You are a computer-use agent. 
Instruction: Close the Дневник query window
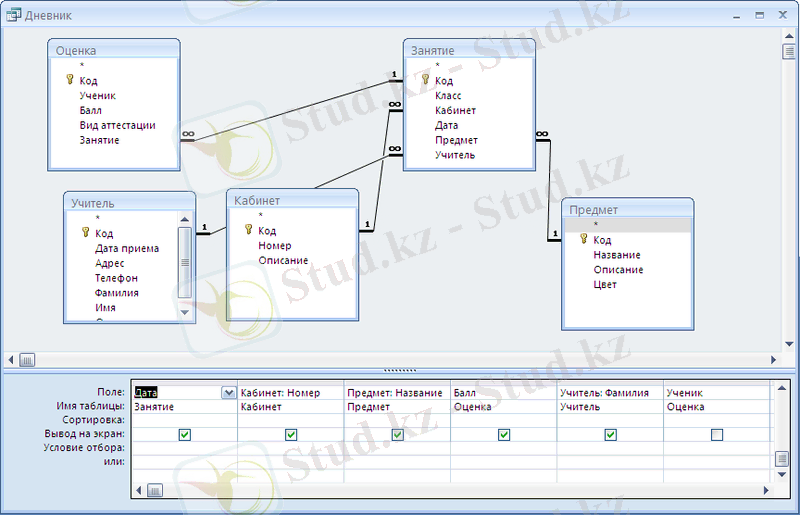783,15
